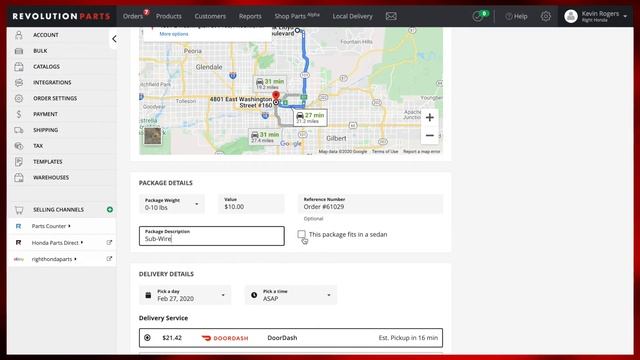
Task: Click the Value input field
Action: pyautogui.click(x=251, y=204)
